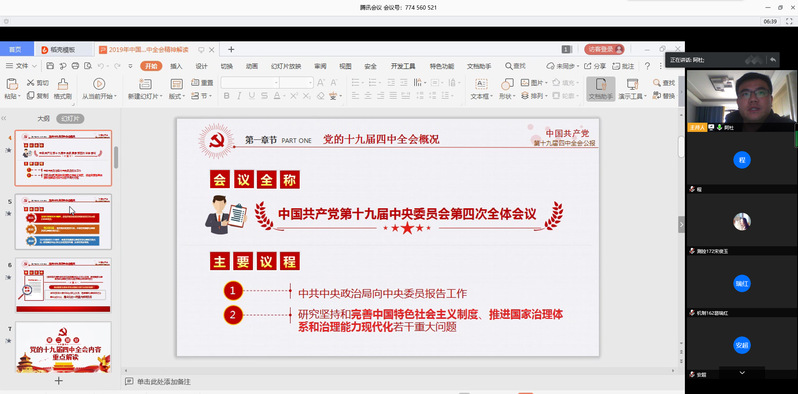This screenshot has width=798, height=394.
Task: Toggle italic formatting button
Action: pos(239,96)
